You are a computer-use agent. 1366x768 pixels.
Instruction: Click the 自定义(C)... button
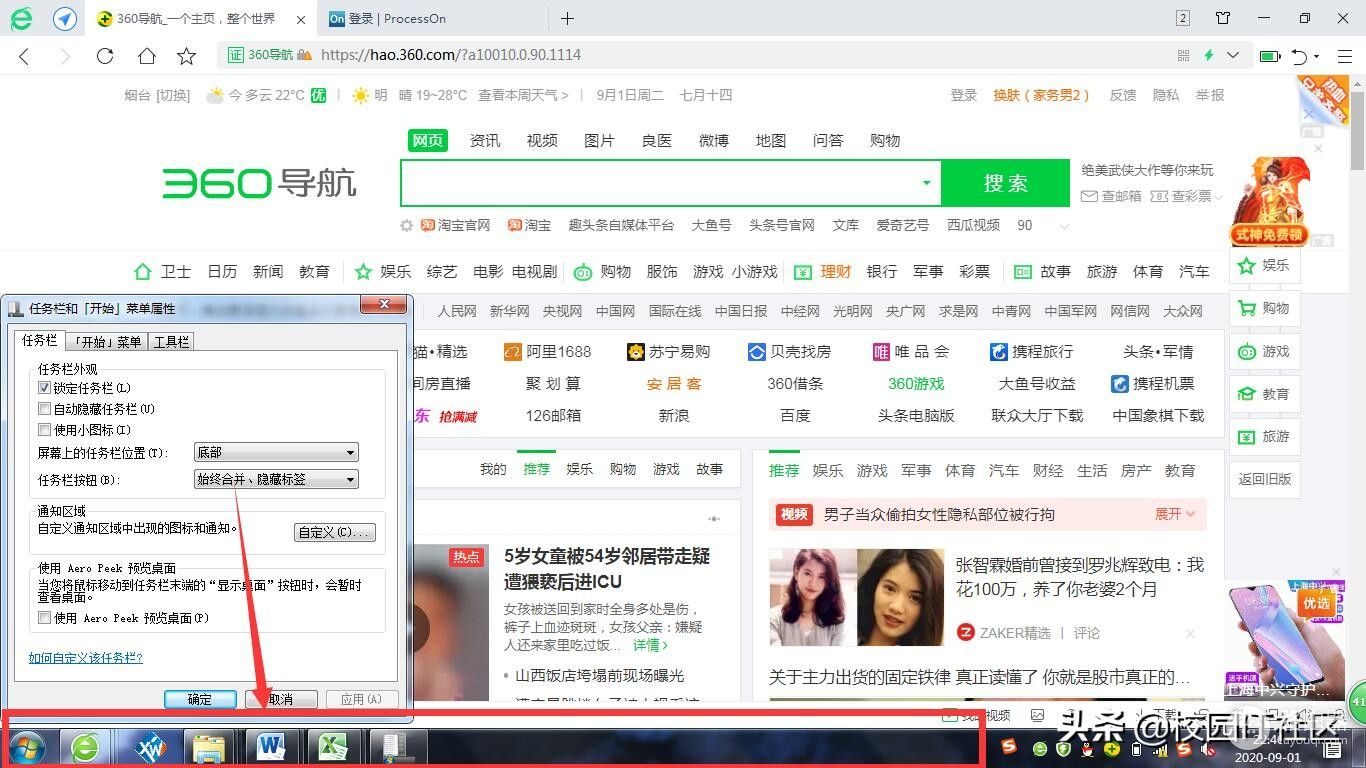click(335, 532)
